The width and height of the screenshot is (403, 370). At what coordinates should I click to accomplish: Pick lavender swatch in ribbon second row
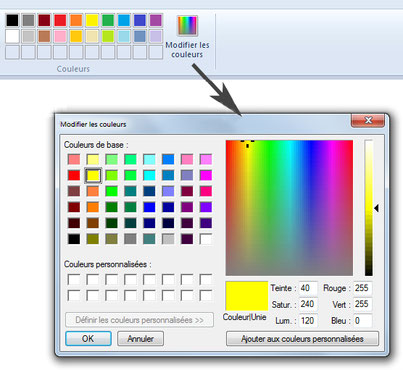(156, 36)
